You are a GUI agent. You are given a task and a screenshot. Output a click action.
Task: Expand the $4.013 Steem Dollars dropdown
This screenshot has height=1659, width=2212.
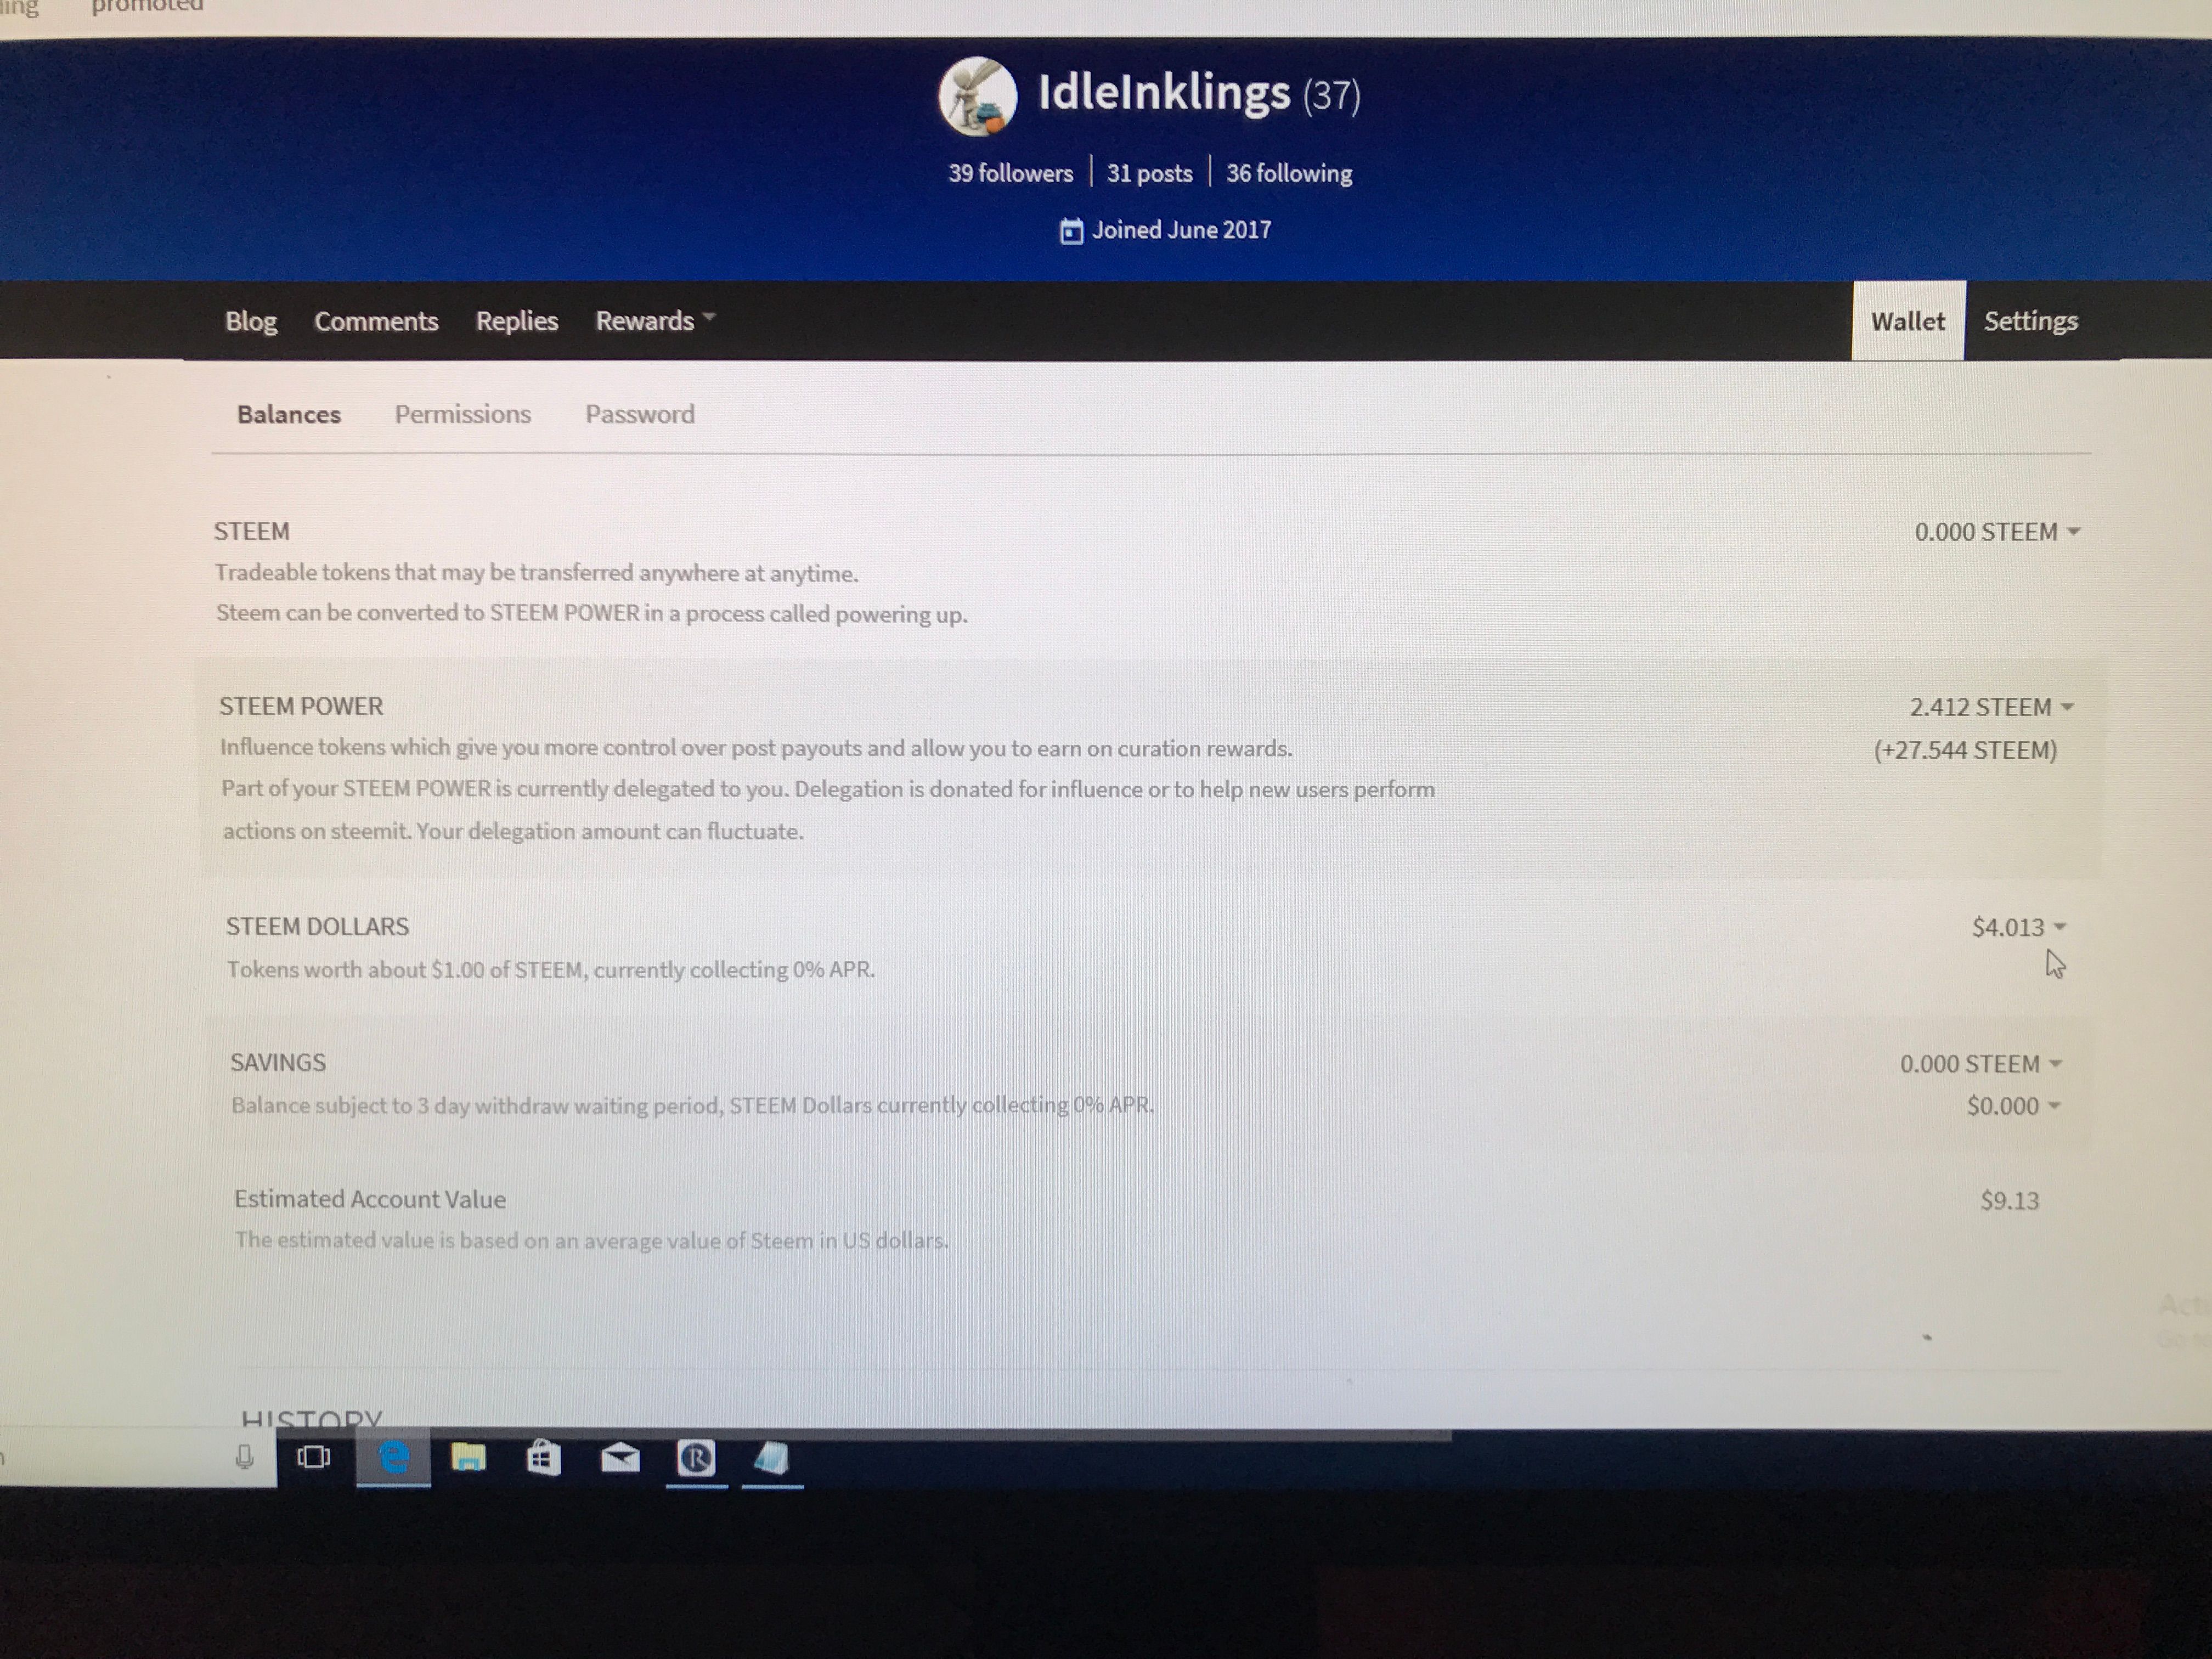(2019, 927)
